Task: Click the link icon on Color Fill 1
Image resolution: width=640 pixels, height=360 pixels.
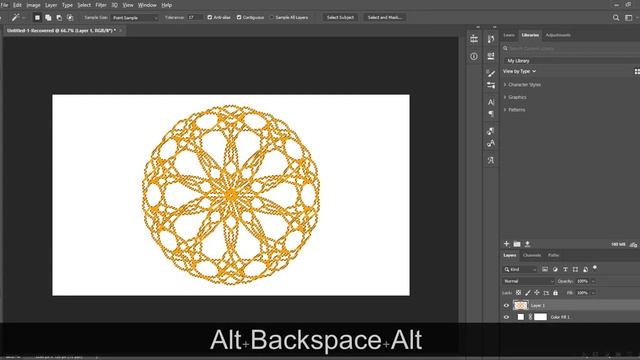Action: tap(530, 317)
